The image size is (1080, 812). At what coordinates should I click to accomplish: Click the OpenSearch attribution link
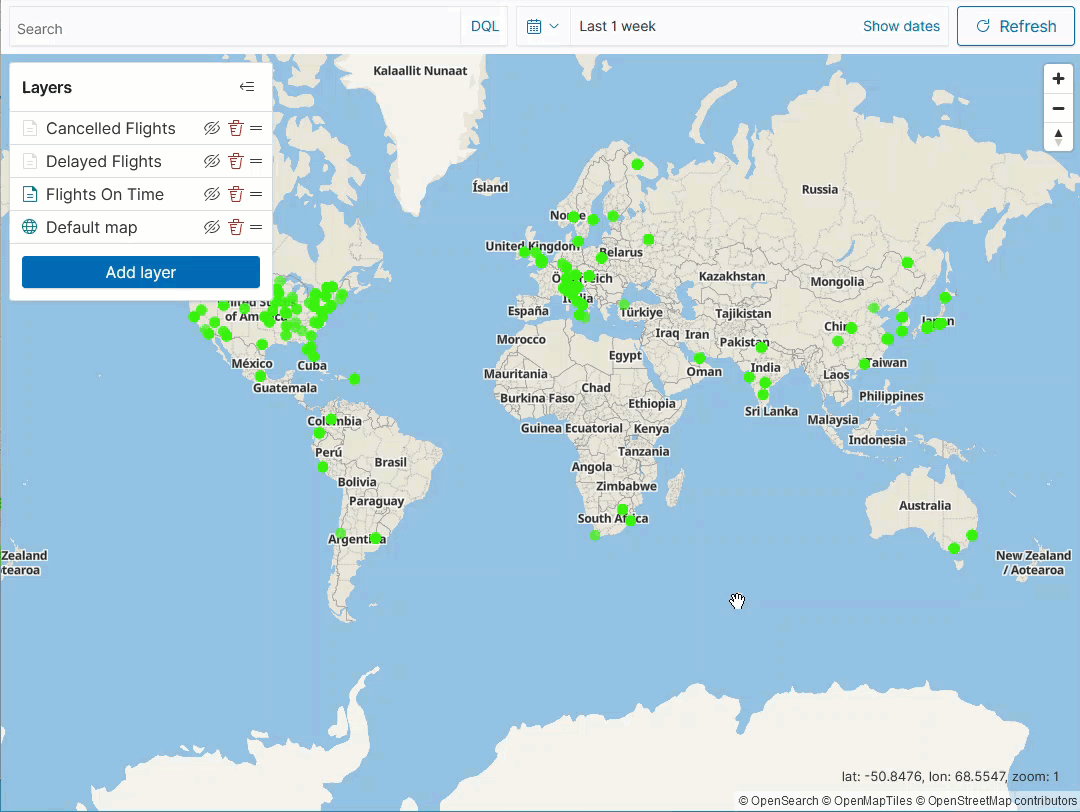coord(778,800)
